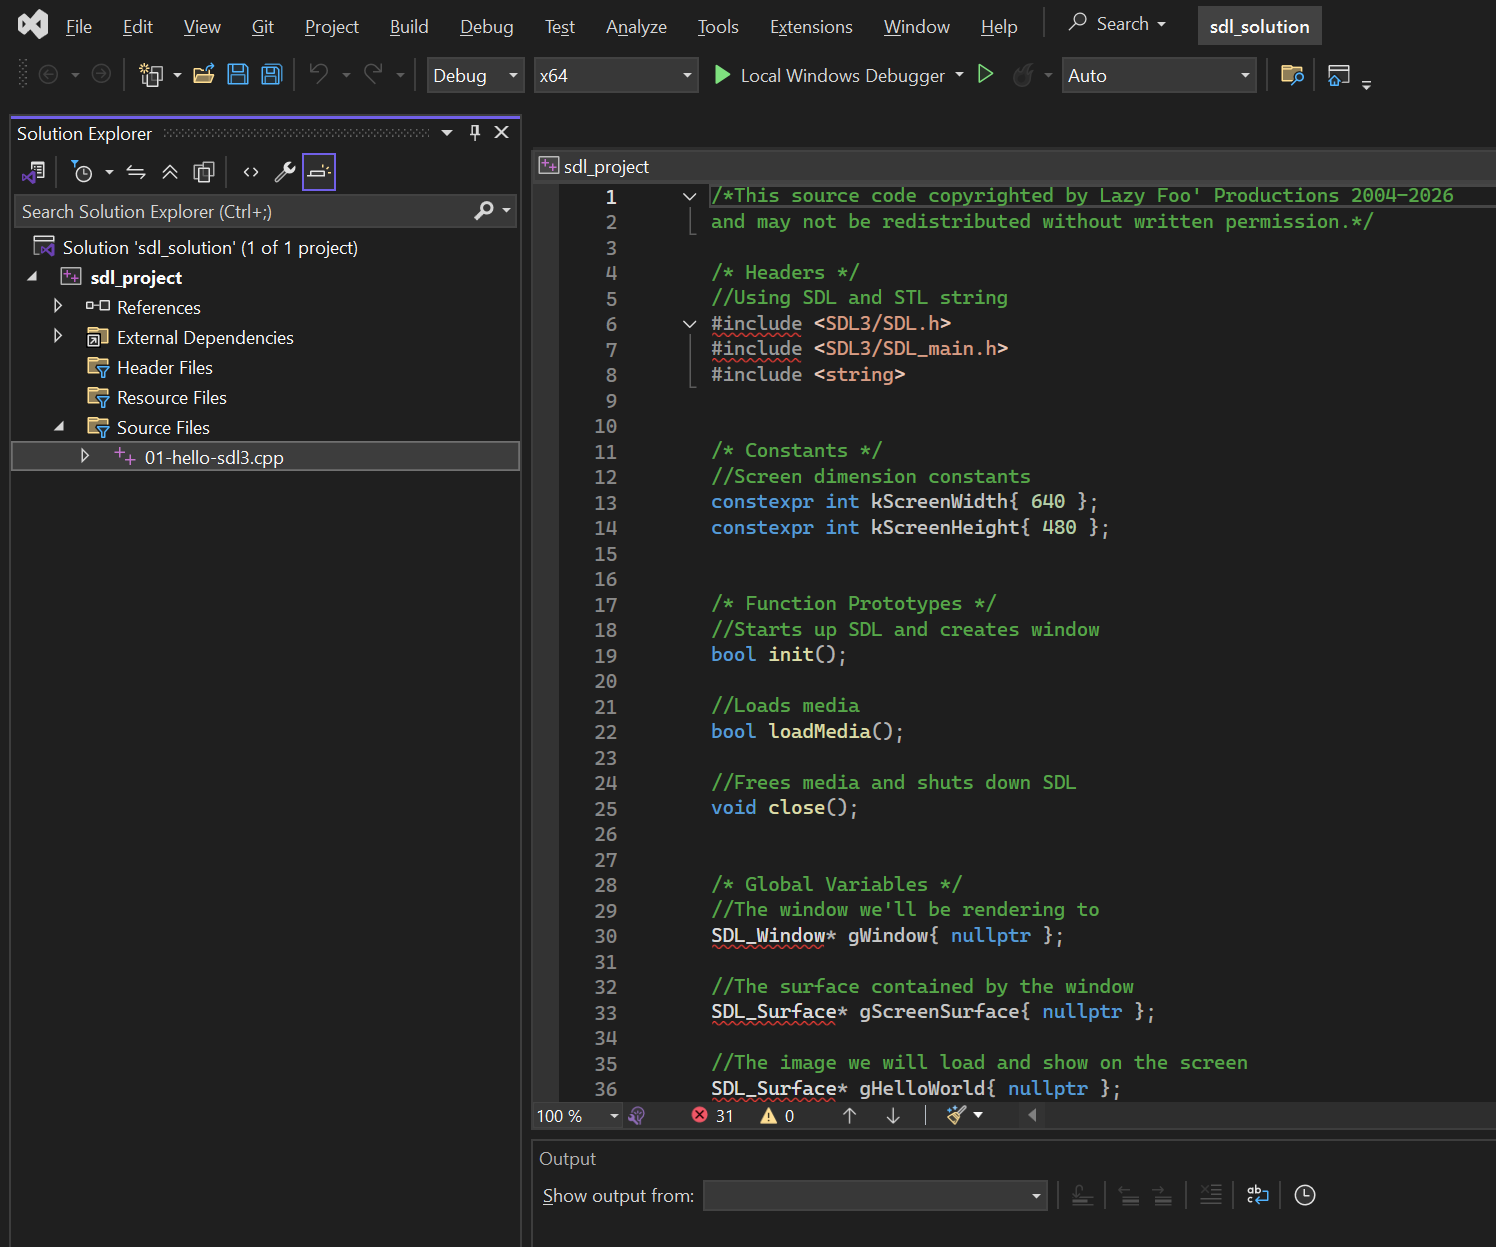Start Without Debugging via hollow play button
This screenshot has width=1496, height=1247.
click(x=985, y=74)
